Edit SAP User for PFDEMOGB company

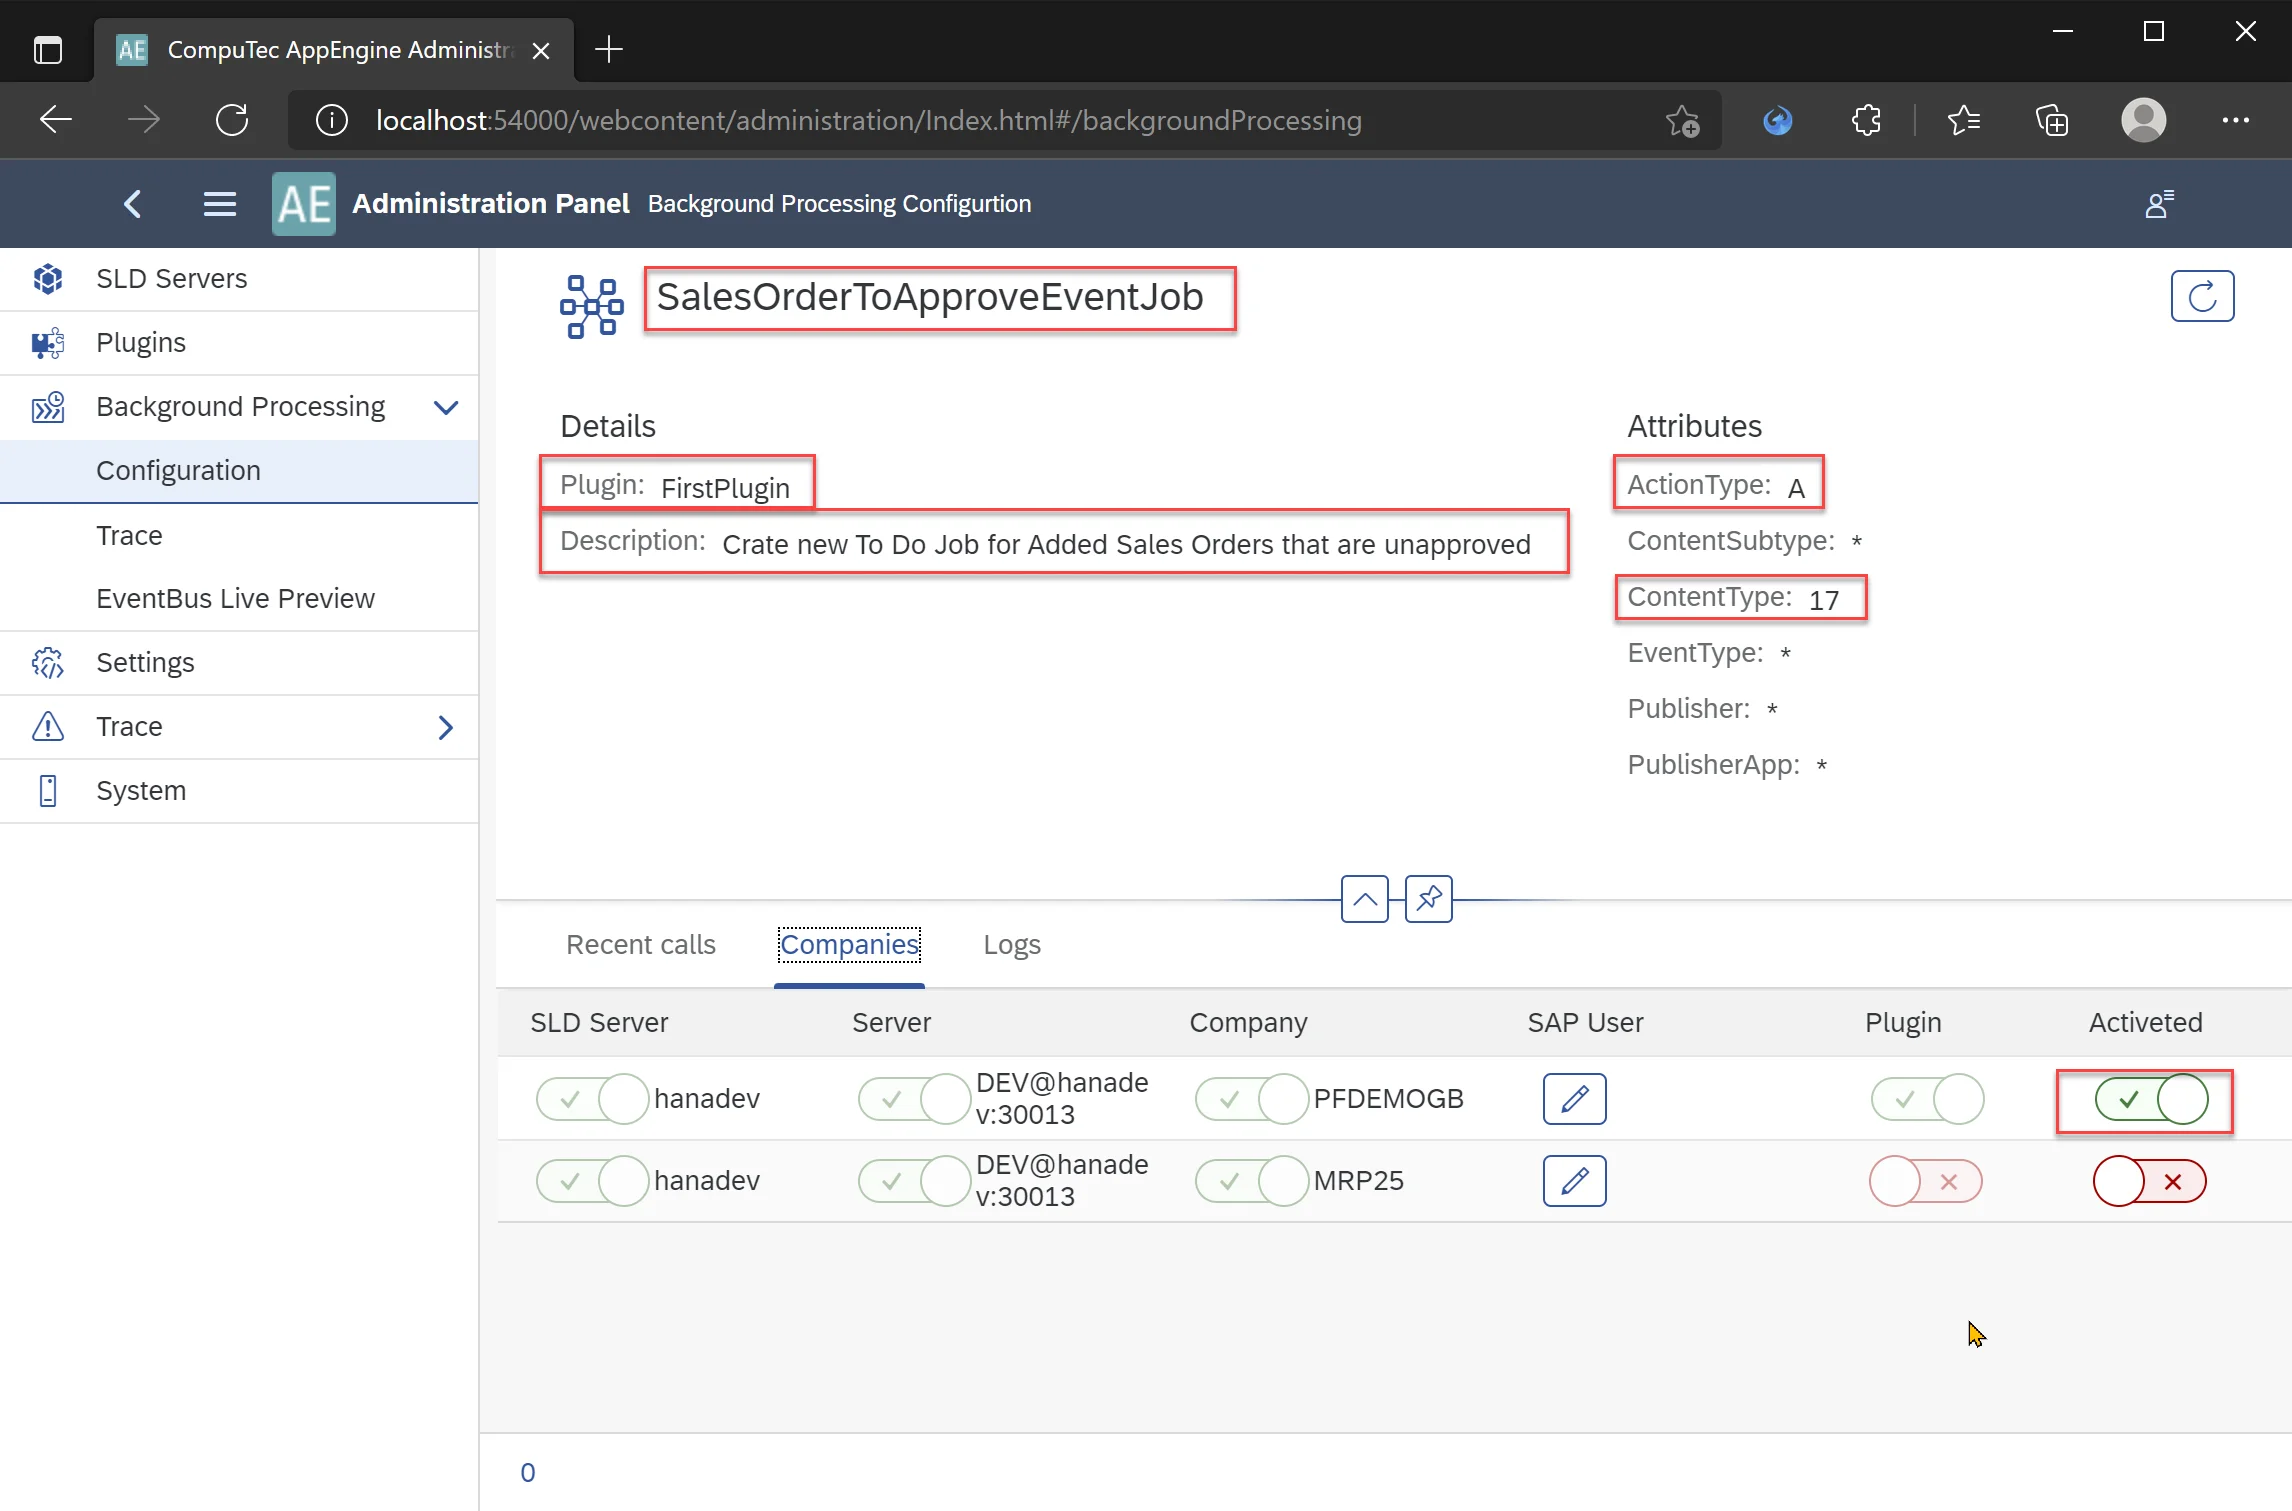click(x=1573, y=1098)
